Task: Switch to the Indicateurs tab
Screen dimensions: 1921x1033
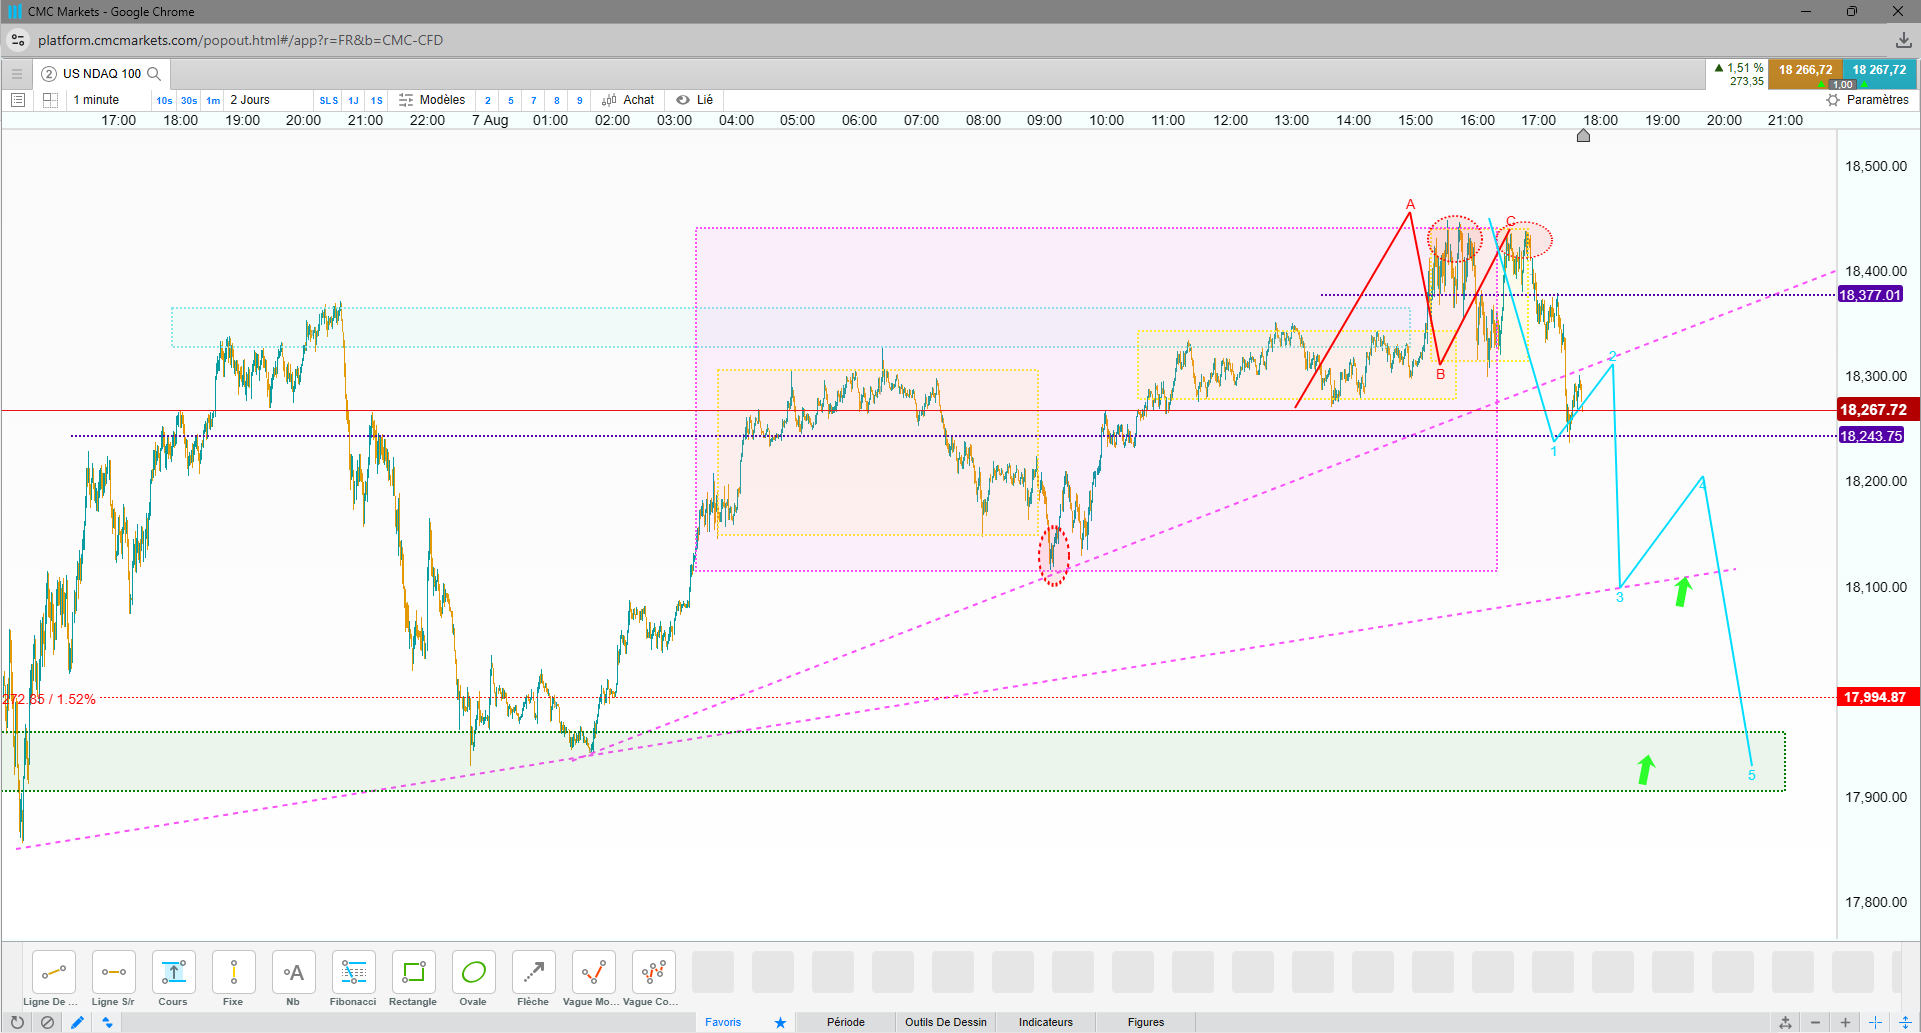Action: pyautogui.click(x=1046, y=1022)
